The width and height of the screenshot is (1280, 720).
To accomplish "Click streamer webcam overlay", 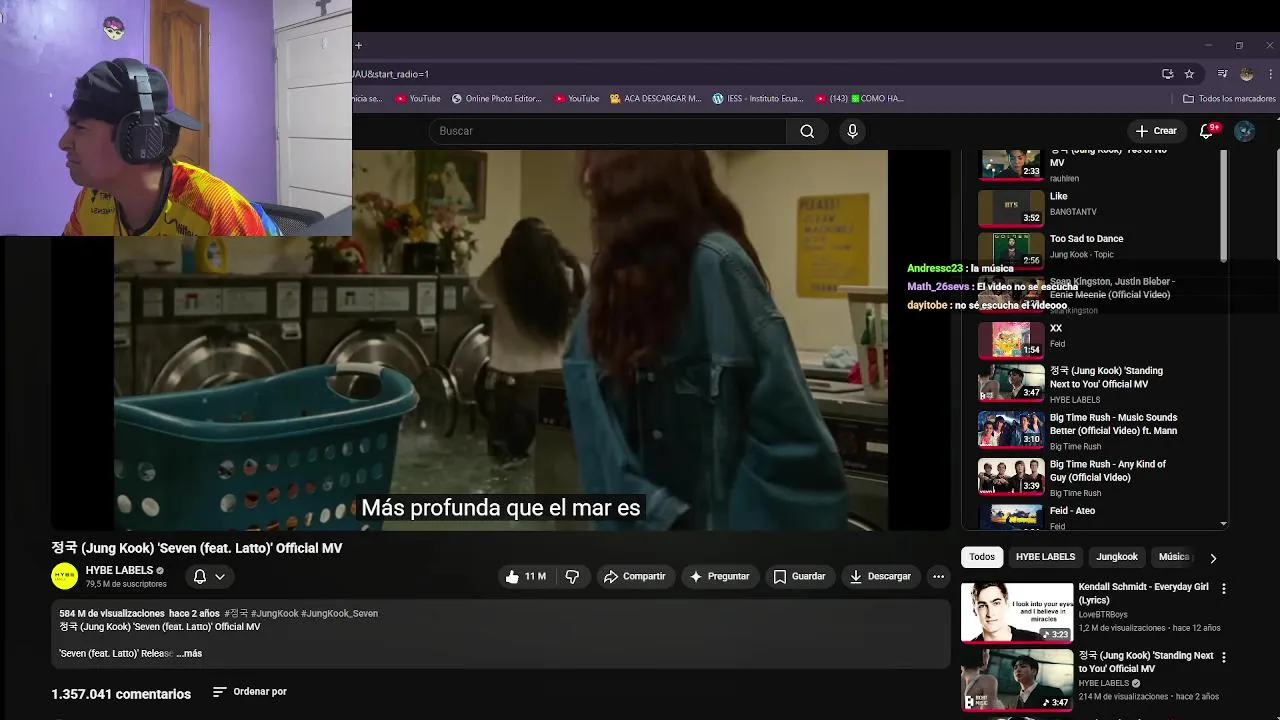I will (176, 118).
